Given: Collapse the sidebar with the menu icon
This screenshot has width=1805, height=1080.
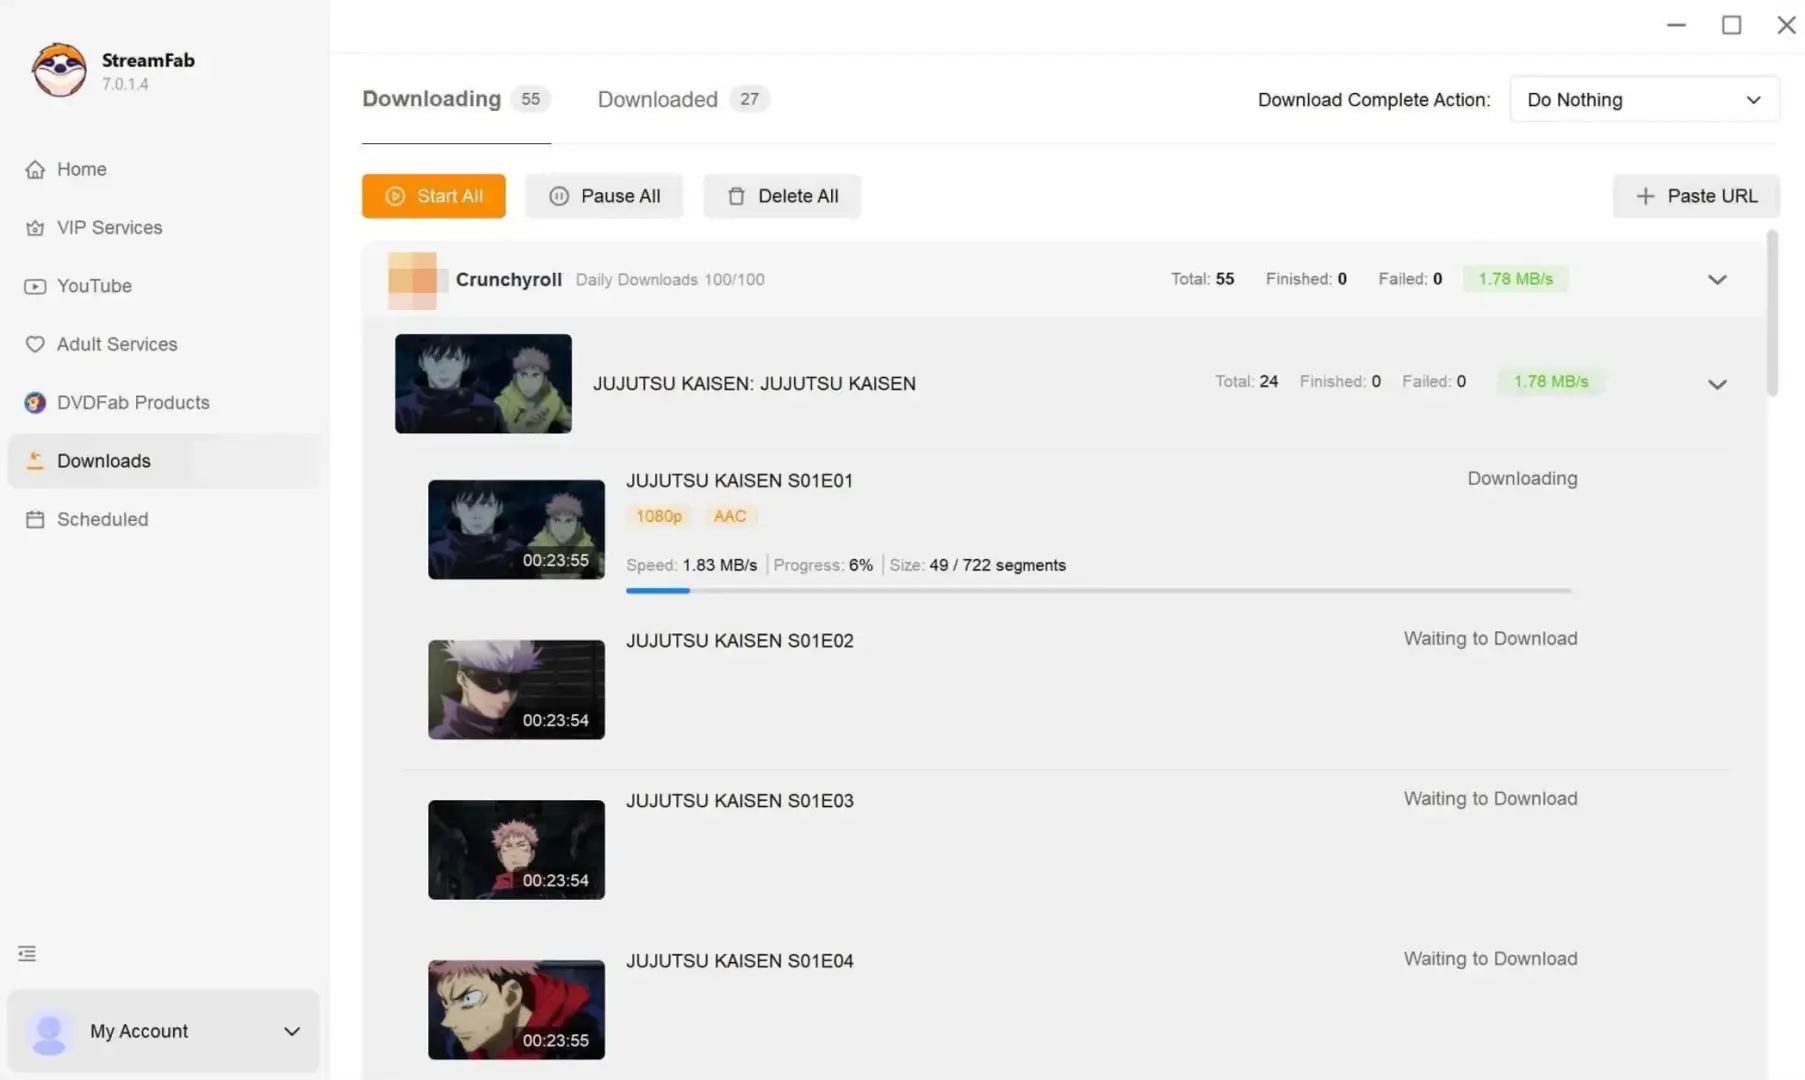Looking at the screenshot, I should pos(27,954).
